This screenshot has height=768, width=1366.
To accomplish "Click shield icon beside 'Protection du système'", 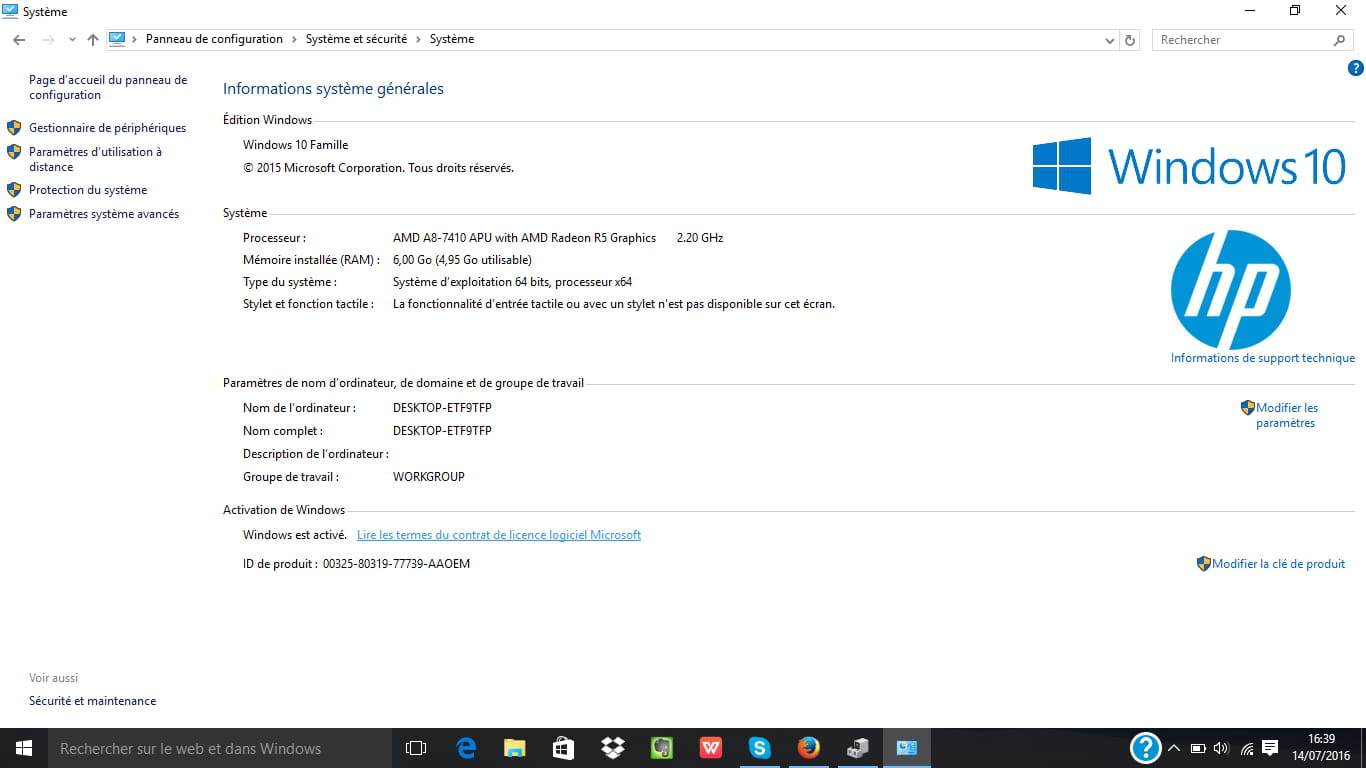I will (14, 190).
